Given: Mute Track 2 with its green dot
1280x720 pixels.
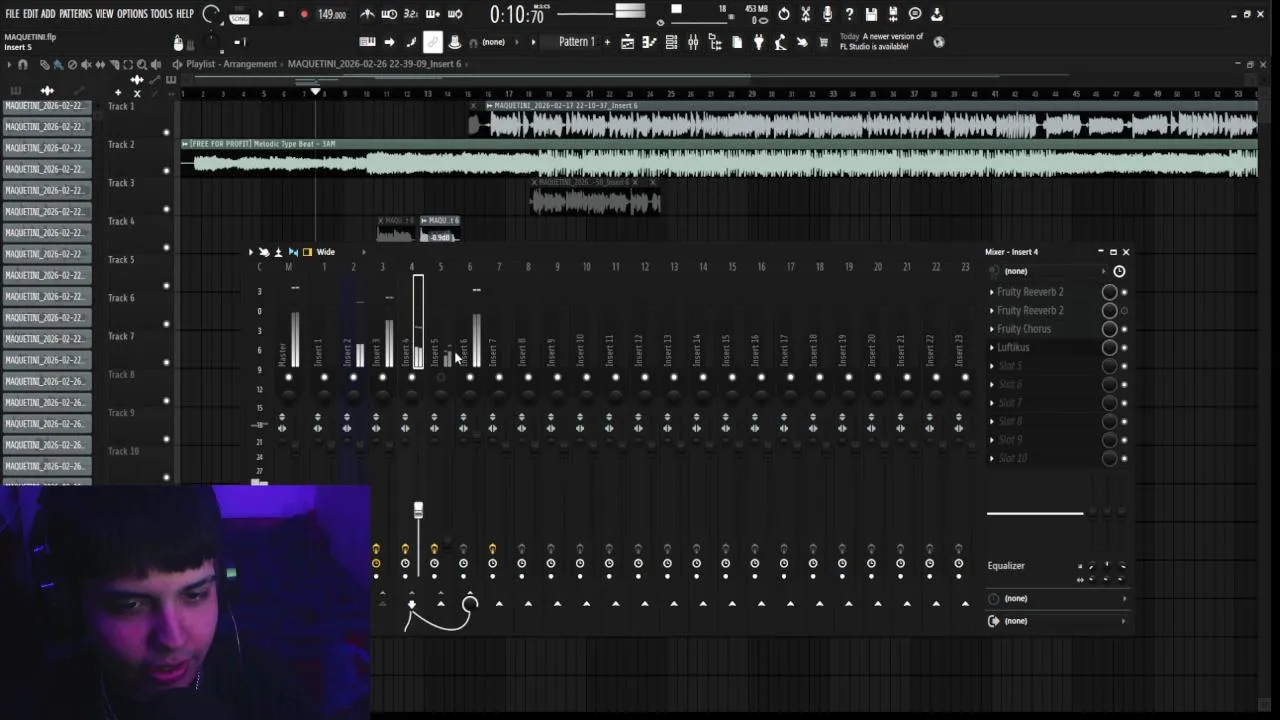Looking at the screenshot, I should coord(166,170).
